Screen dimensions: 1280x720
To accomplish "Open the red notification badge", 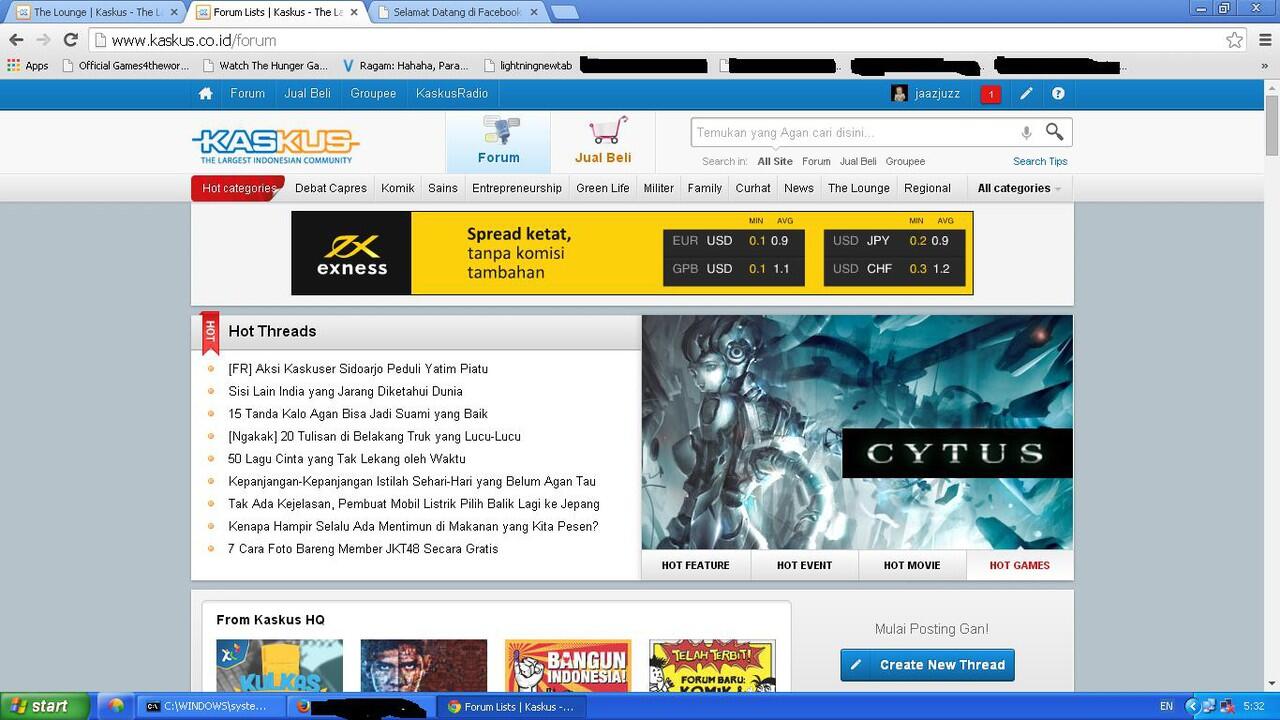I will (990, 94).
